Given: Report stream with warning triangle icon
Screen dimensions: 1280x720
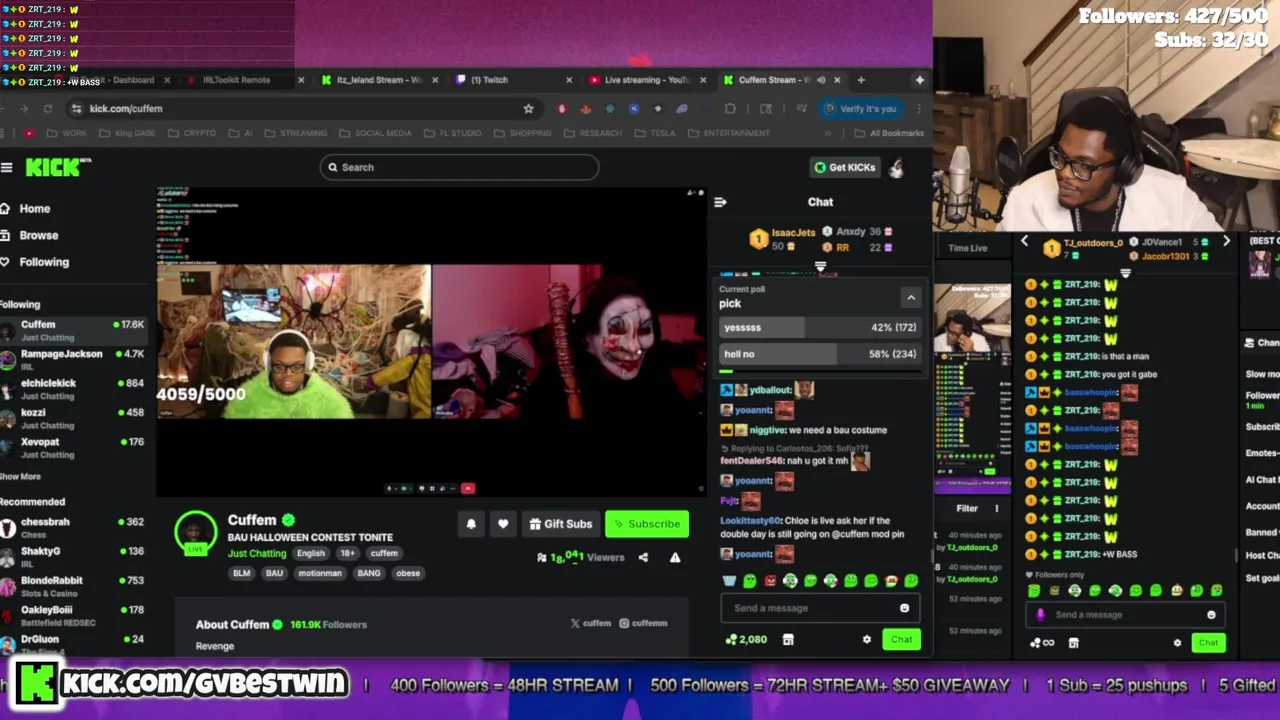Looking at the screenshot, I should coord(675,557).
